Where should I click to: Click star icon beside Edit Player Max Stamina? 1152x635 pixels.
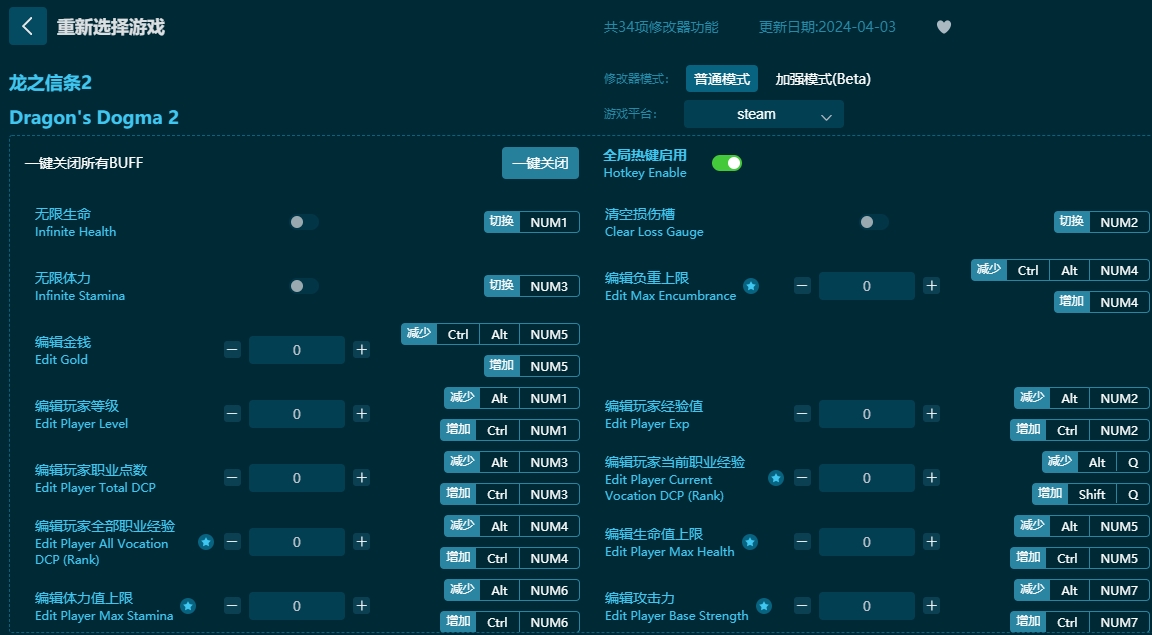coord(188,606)
